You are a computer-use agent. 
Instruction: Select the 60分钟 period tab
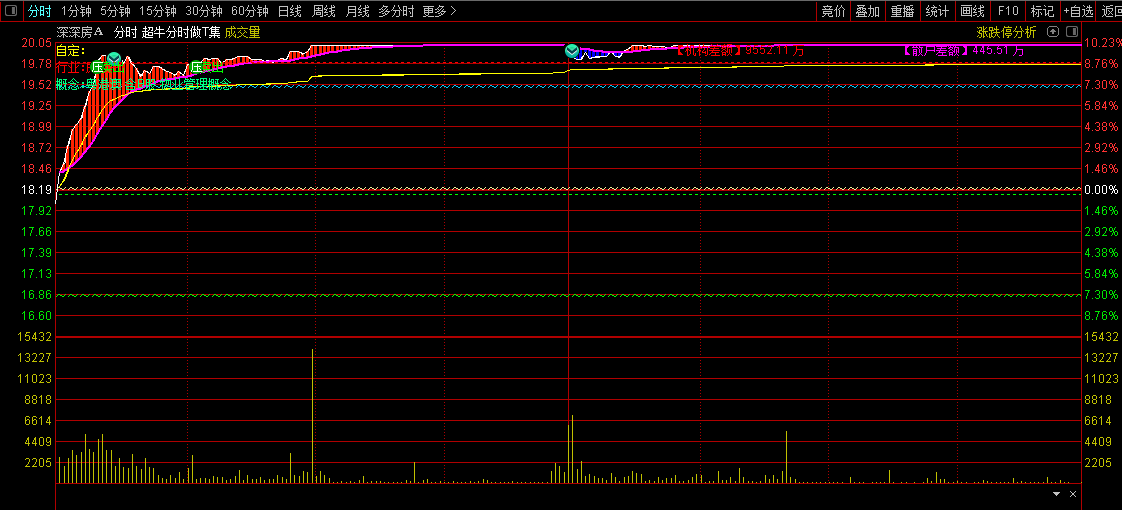[x=249, y=12]
